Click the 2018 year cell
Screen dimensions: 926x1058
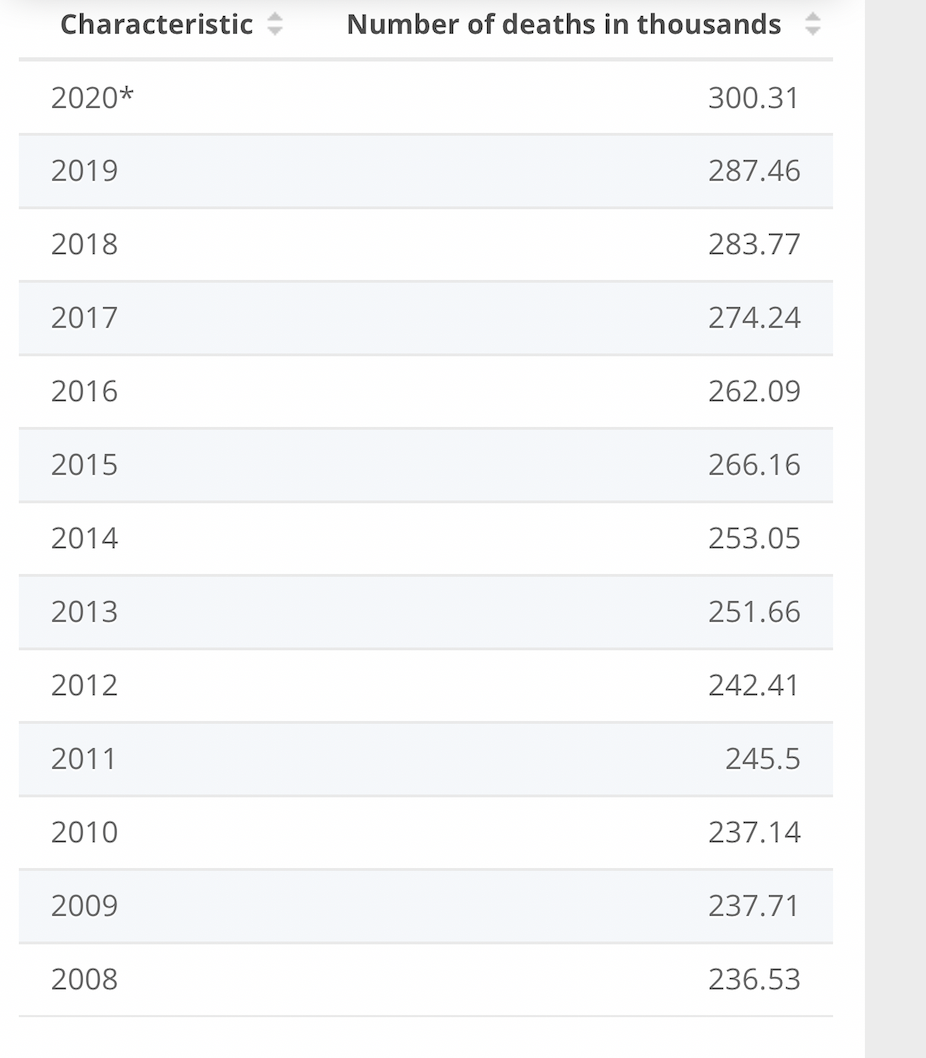(84, 244)
